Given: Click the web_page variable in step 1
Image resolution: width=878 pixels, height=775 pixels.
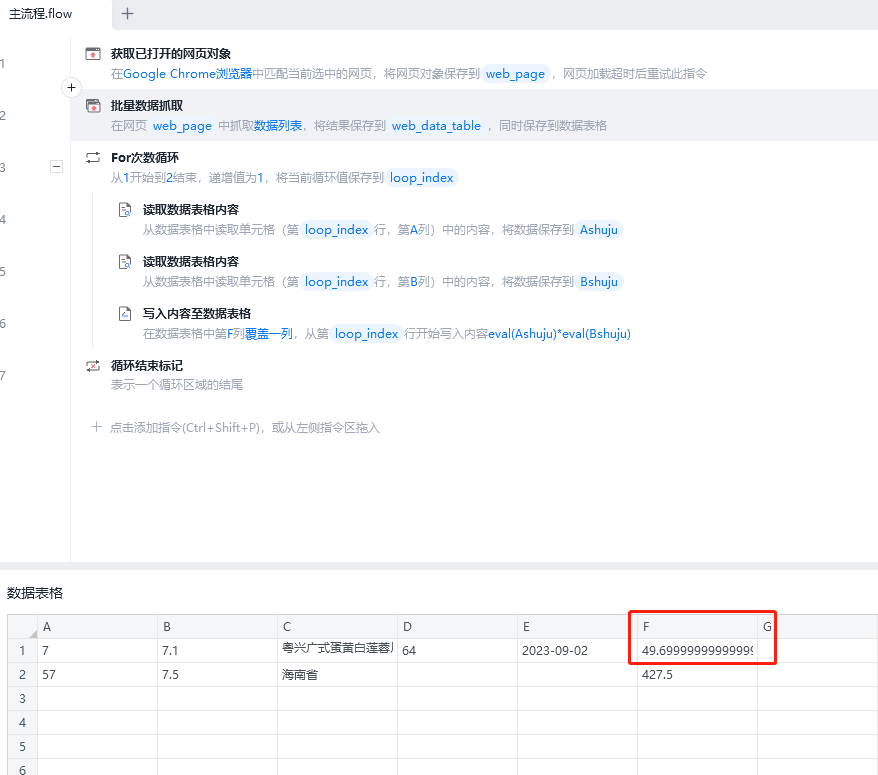Looking at the screenshot, I should (515, 74).
